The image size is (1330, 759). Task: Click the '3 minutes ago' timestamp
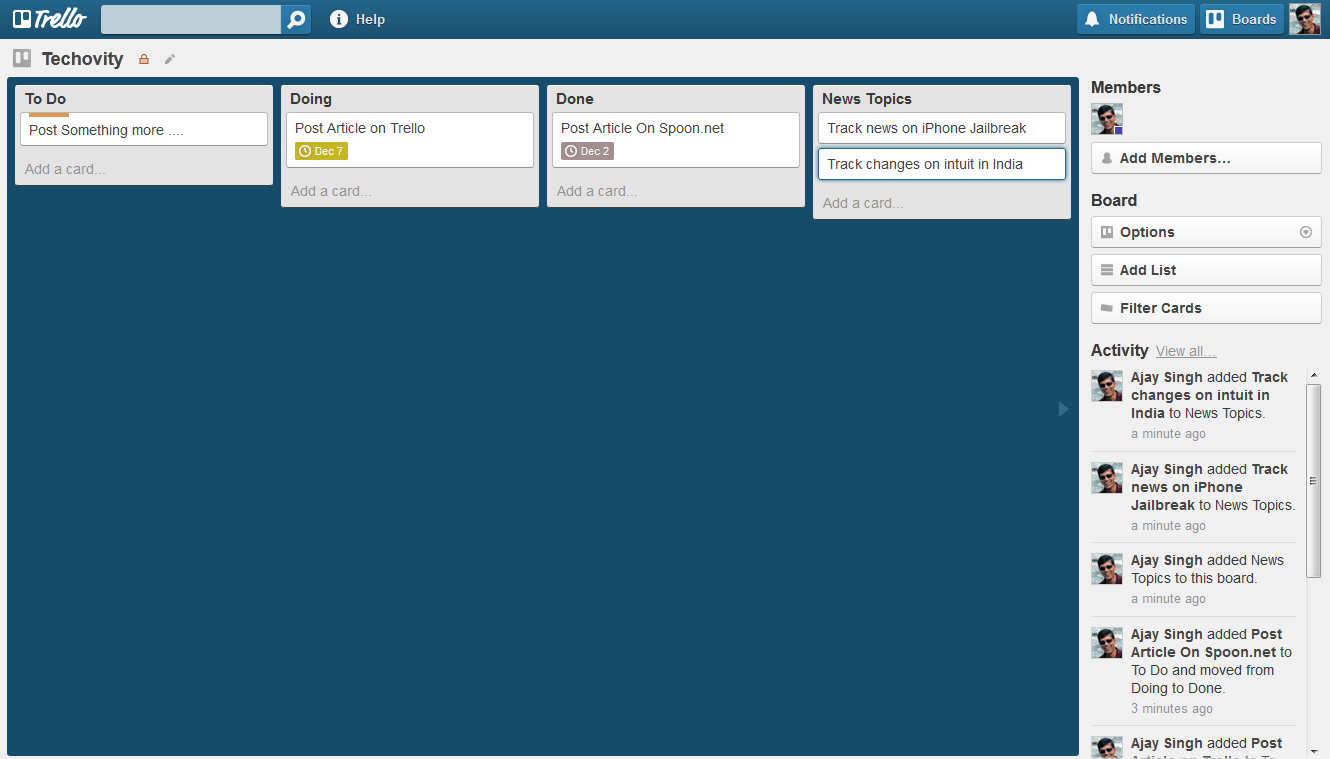(x=1172, y=709)
